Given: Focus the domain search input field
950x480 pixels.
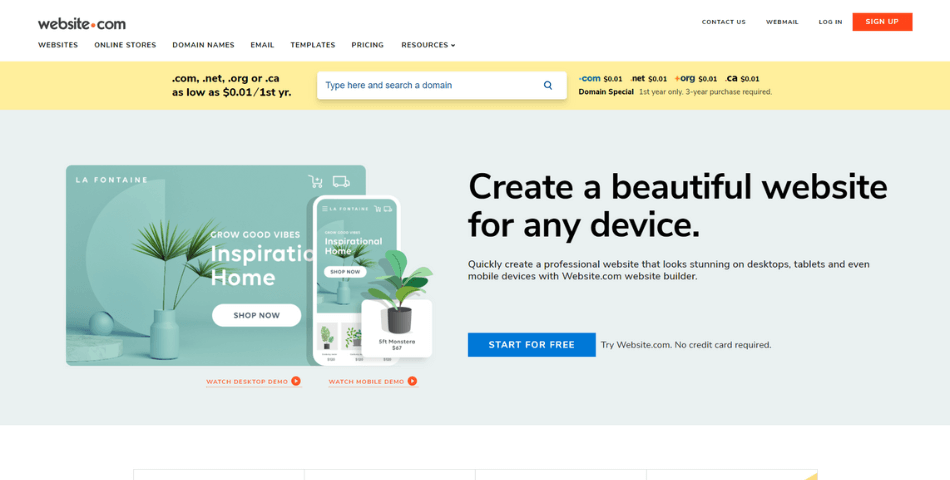Looking at the screenshot, I should (430, 85).
